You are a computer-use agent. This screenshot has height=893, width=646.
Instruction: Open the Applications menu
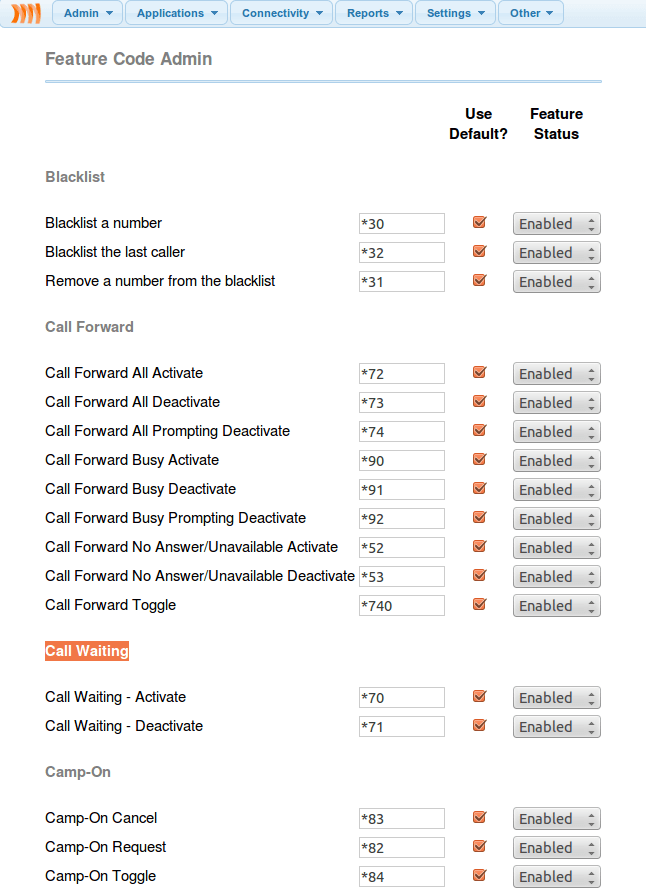176,13
